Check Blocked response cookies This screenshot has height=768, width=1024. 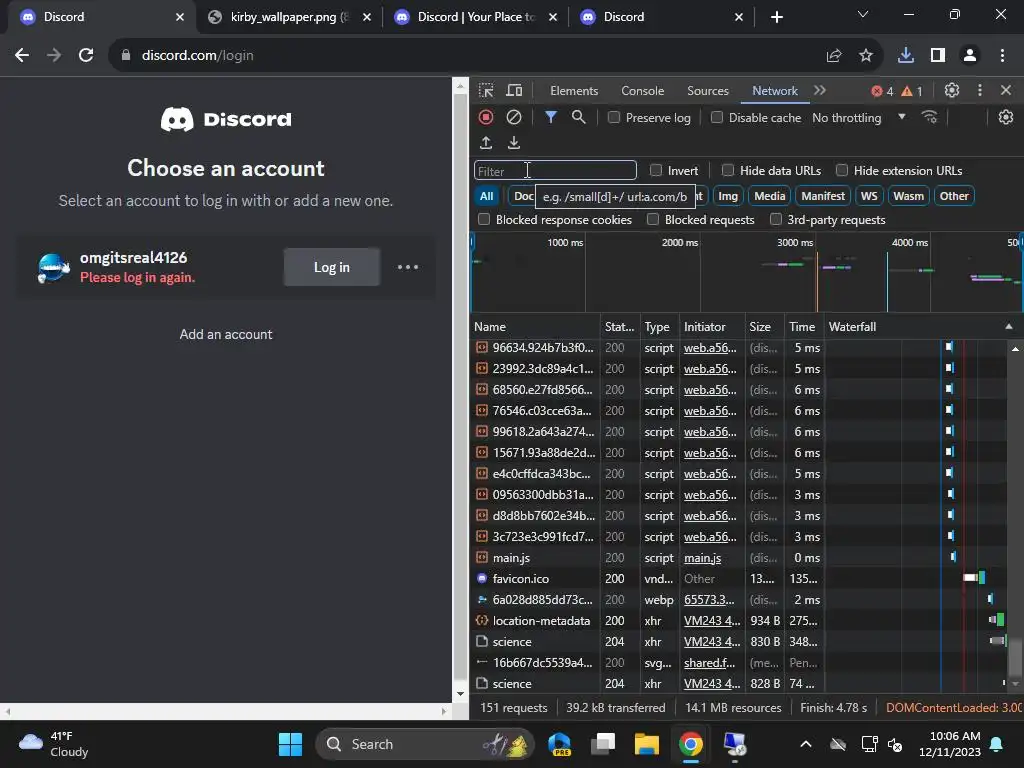[484, 219]
